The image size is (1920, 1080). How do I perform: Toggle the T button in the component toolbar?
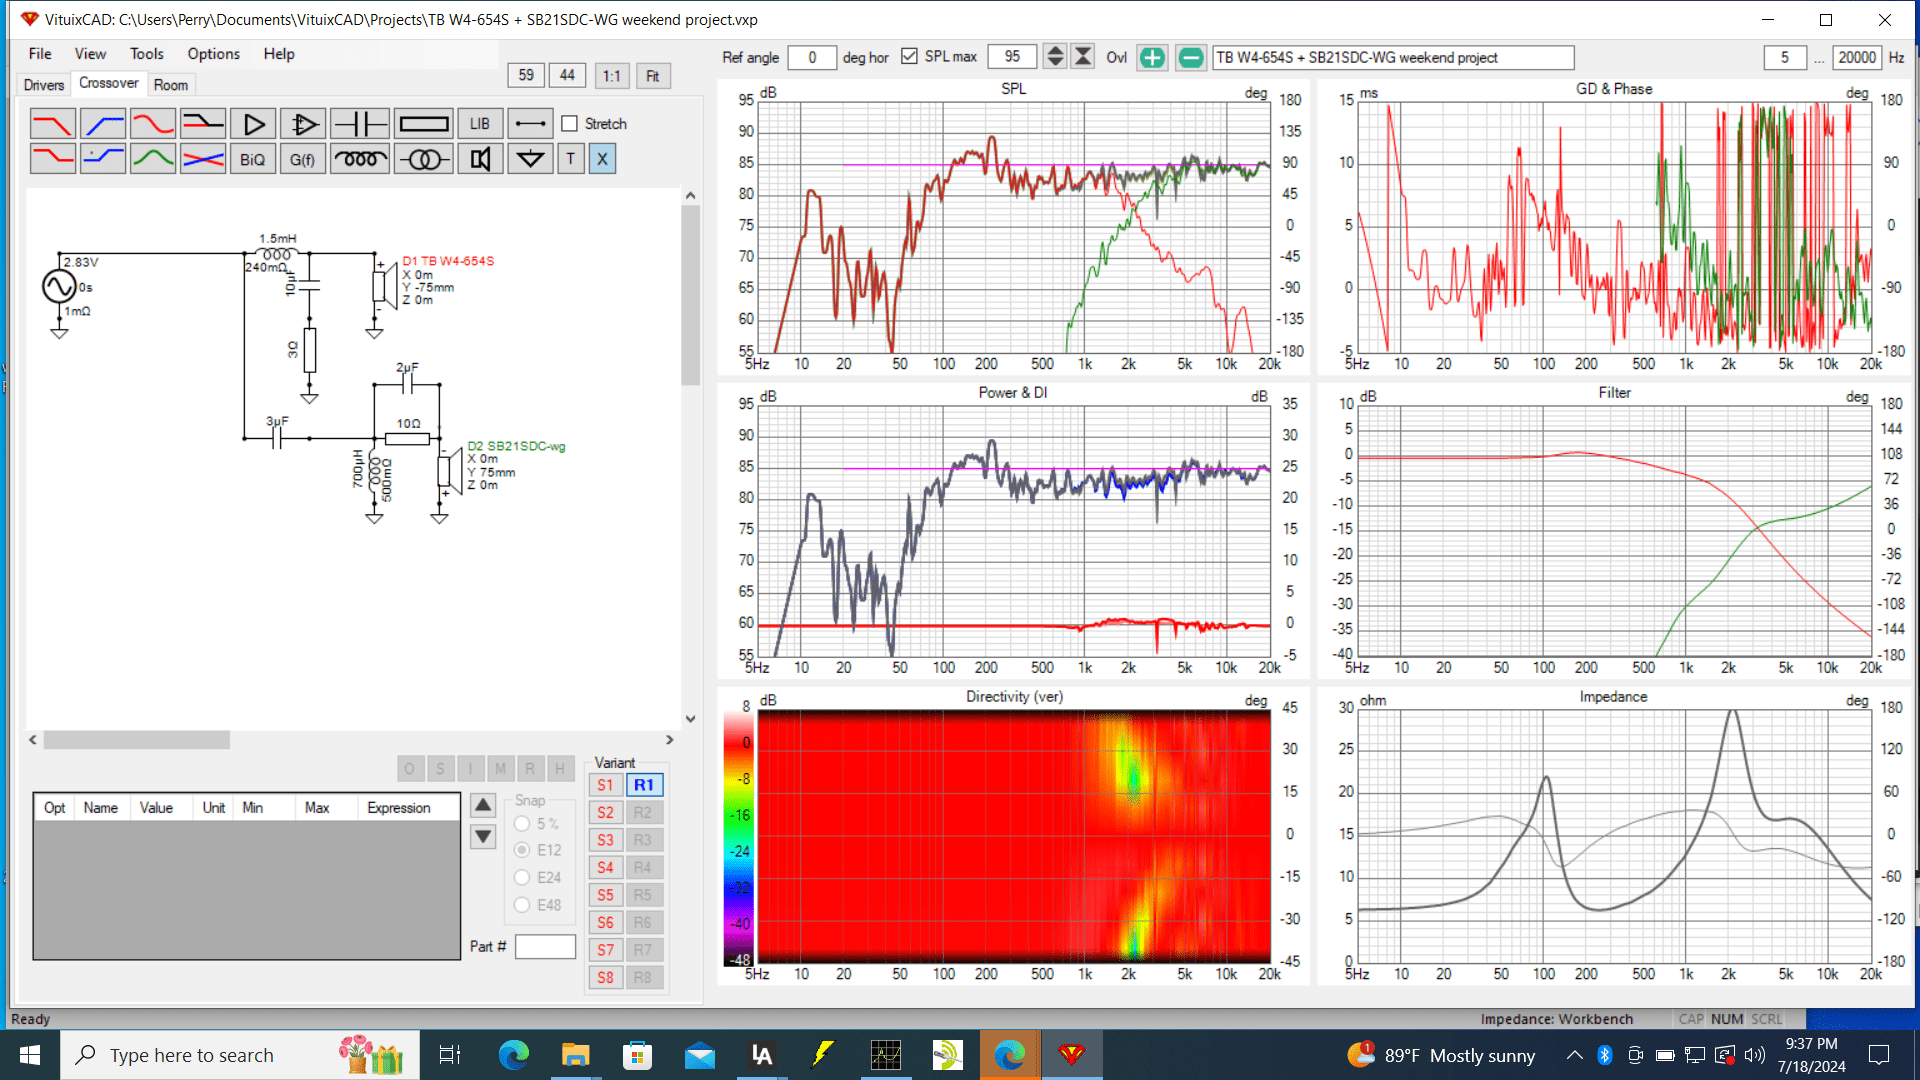[x=570, y=159]
